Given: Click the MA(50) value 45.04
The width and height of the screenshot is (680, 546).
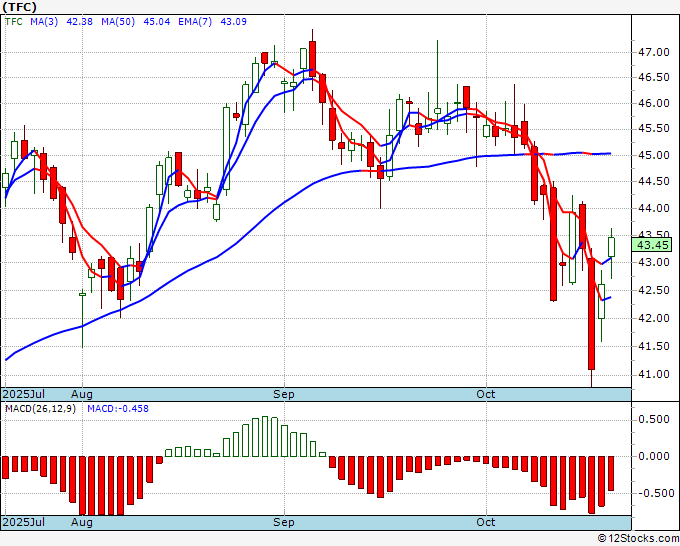Looking at the screenshot, I should point(157,21).
